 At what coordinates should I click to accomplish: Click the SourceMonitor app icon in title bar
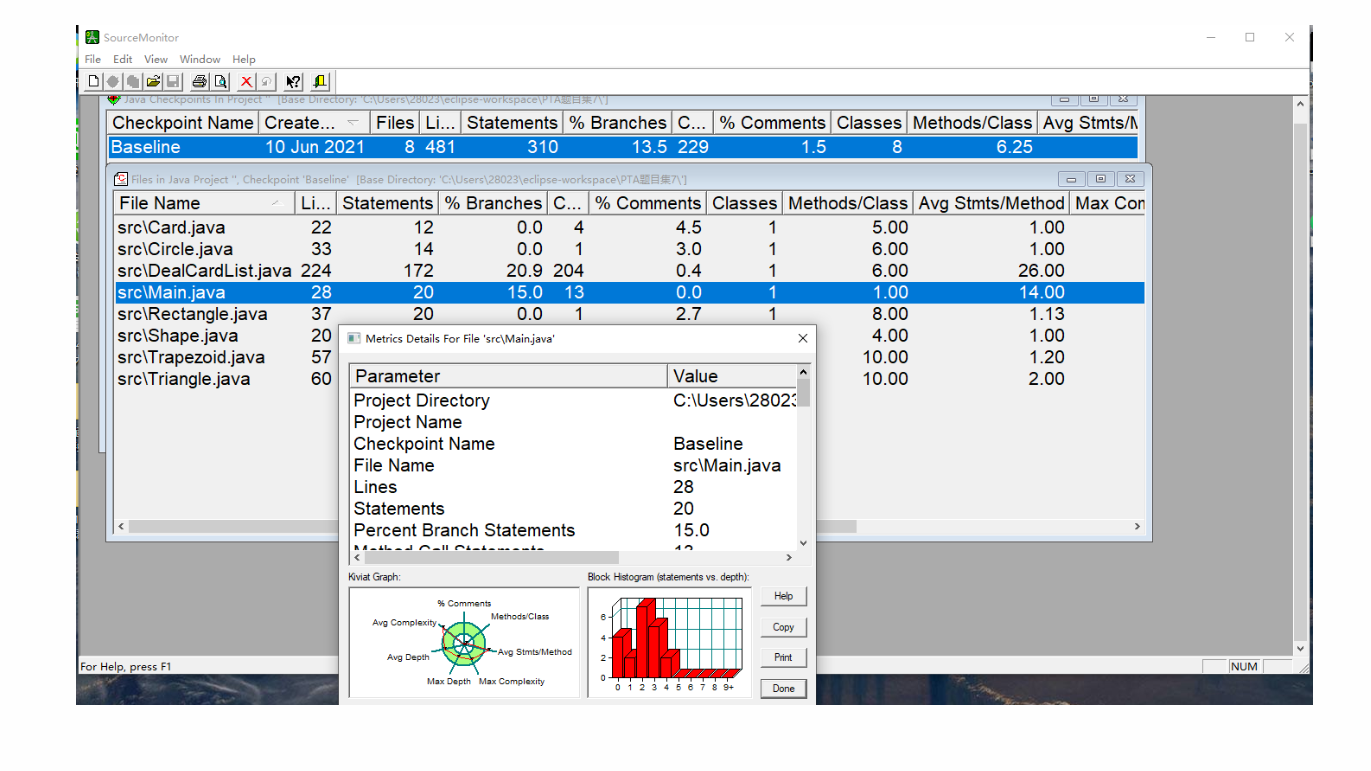point(92,37)
